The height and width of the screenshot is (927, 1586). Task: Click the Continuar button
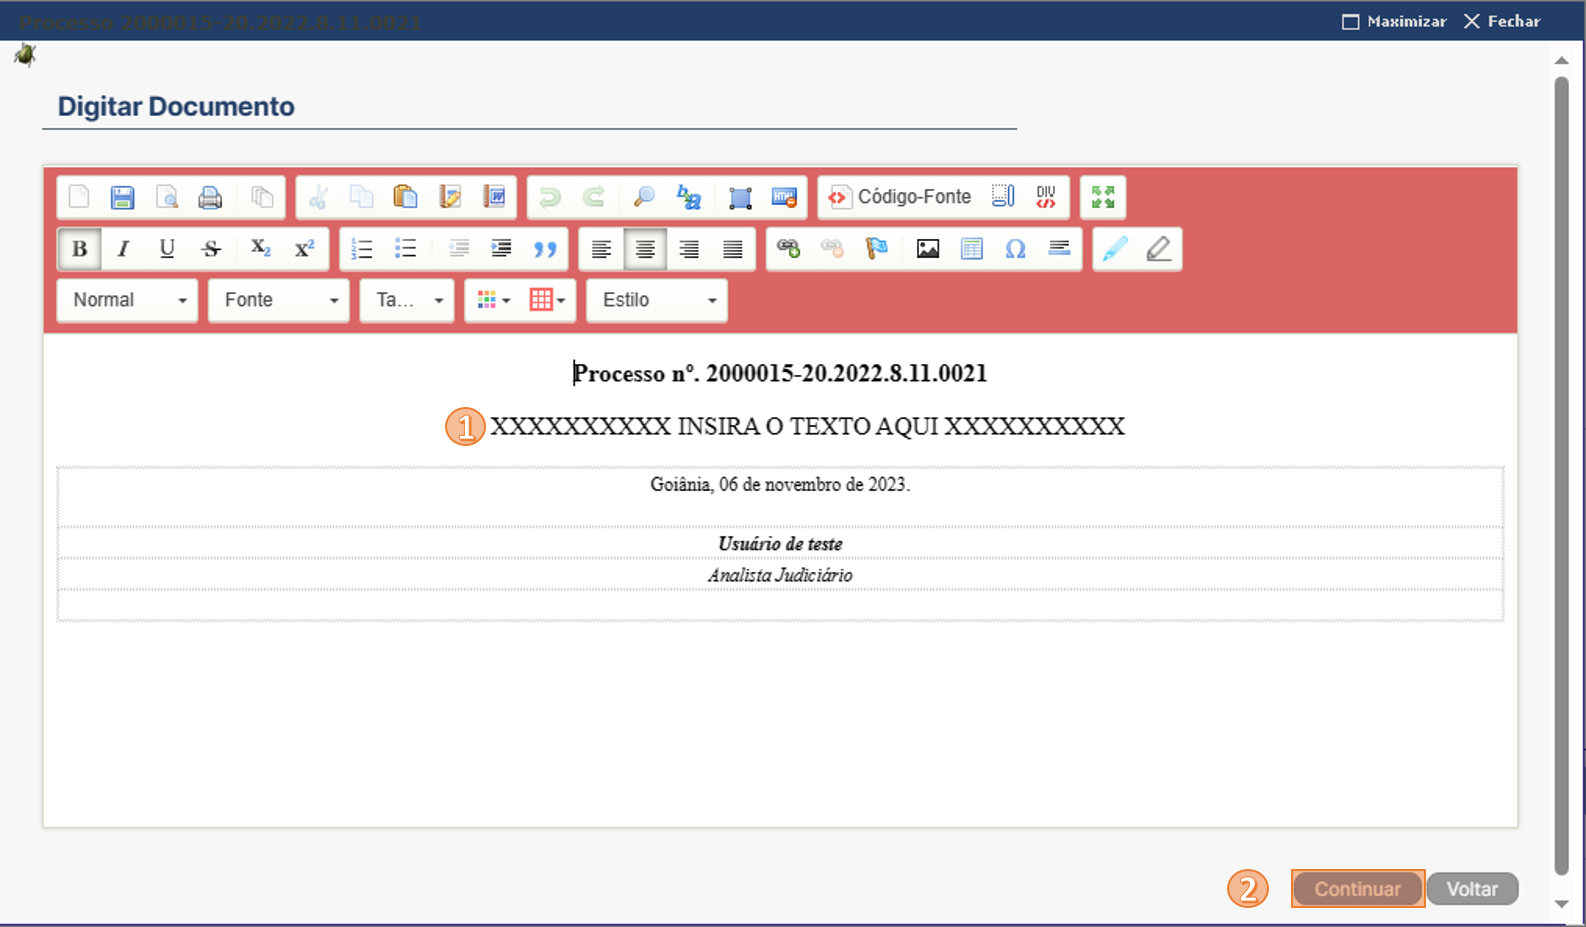click(x=1358, y=889)
